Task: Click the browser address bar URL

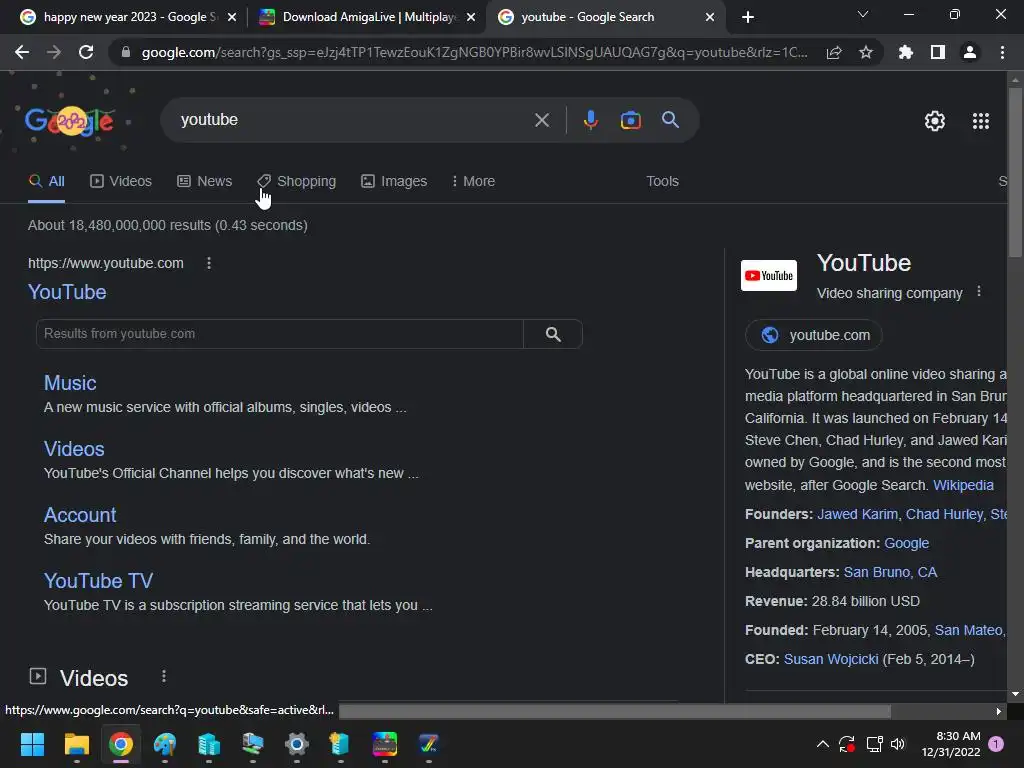Action: [x=473, y=52]
